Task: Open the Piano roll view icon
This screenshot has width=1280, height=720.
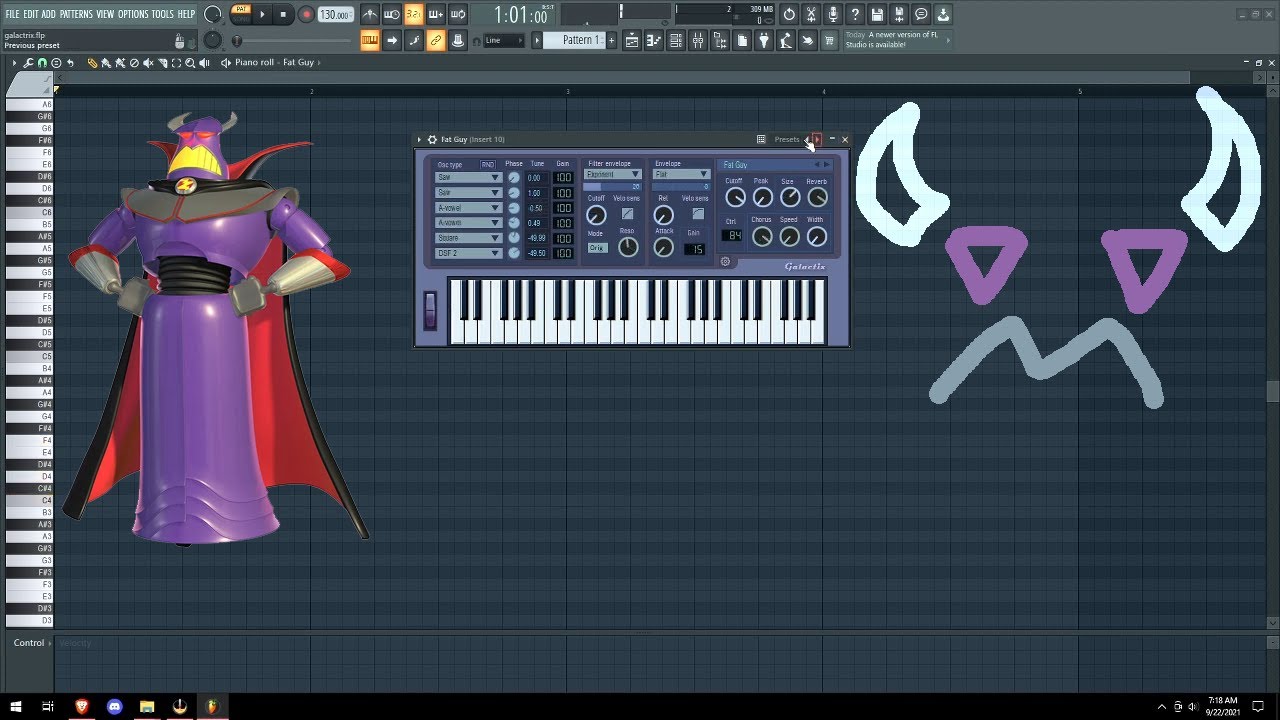Action: (653, 40)
